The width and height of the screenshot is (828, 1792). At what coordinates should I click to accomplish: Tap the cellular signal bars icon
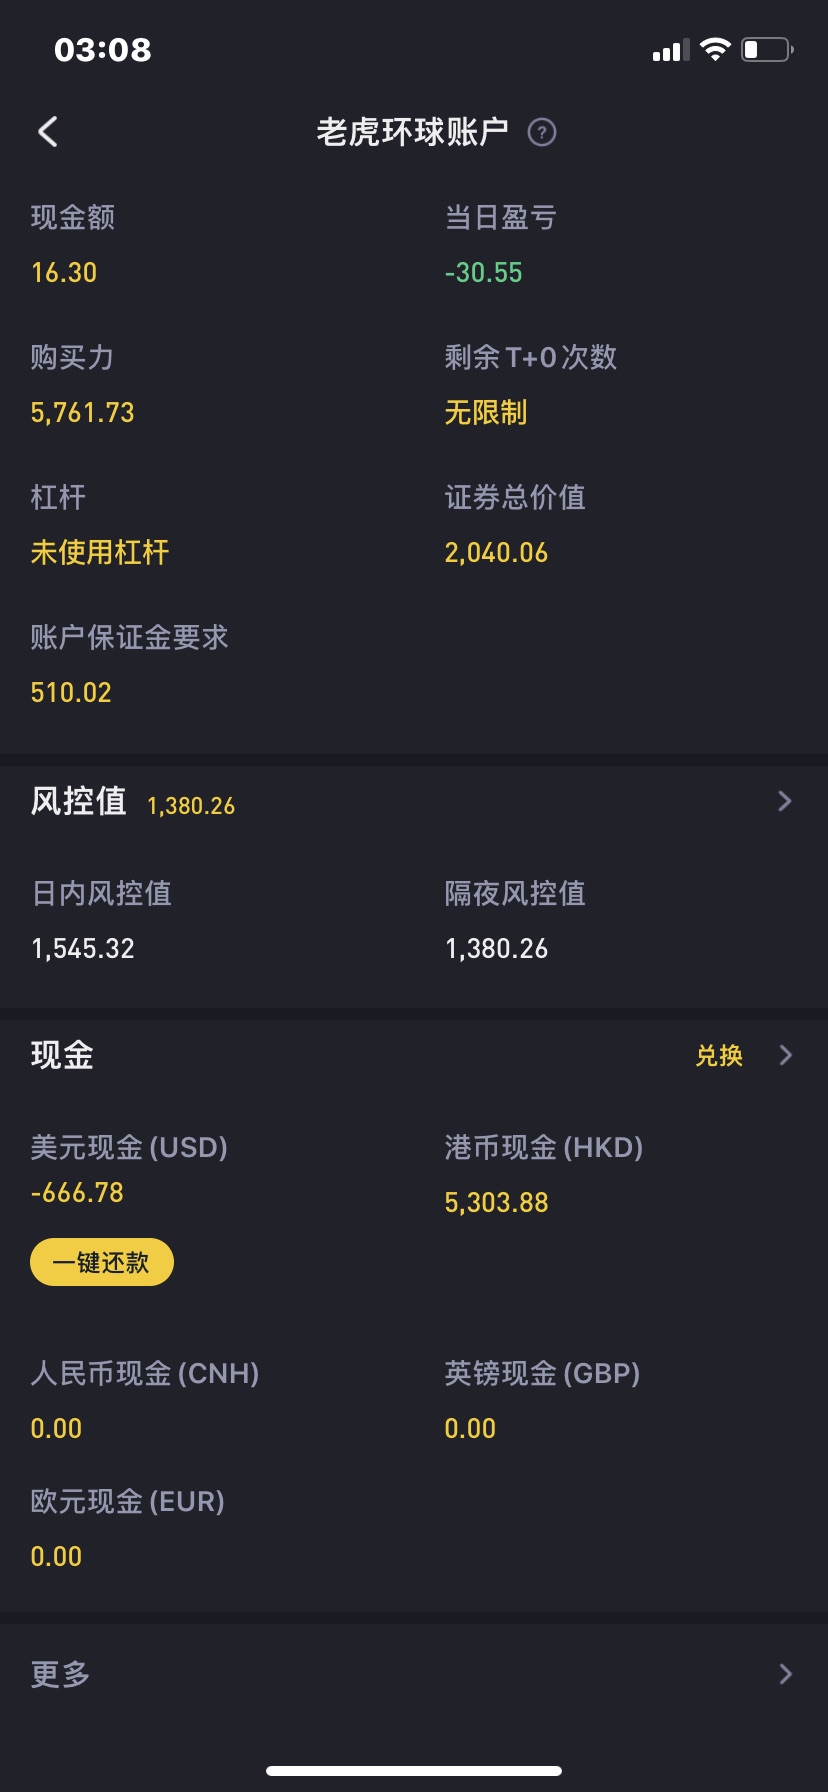tap(670, 50)
